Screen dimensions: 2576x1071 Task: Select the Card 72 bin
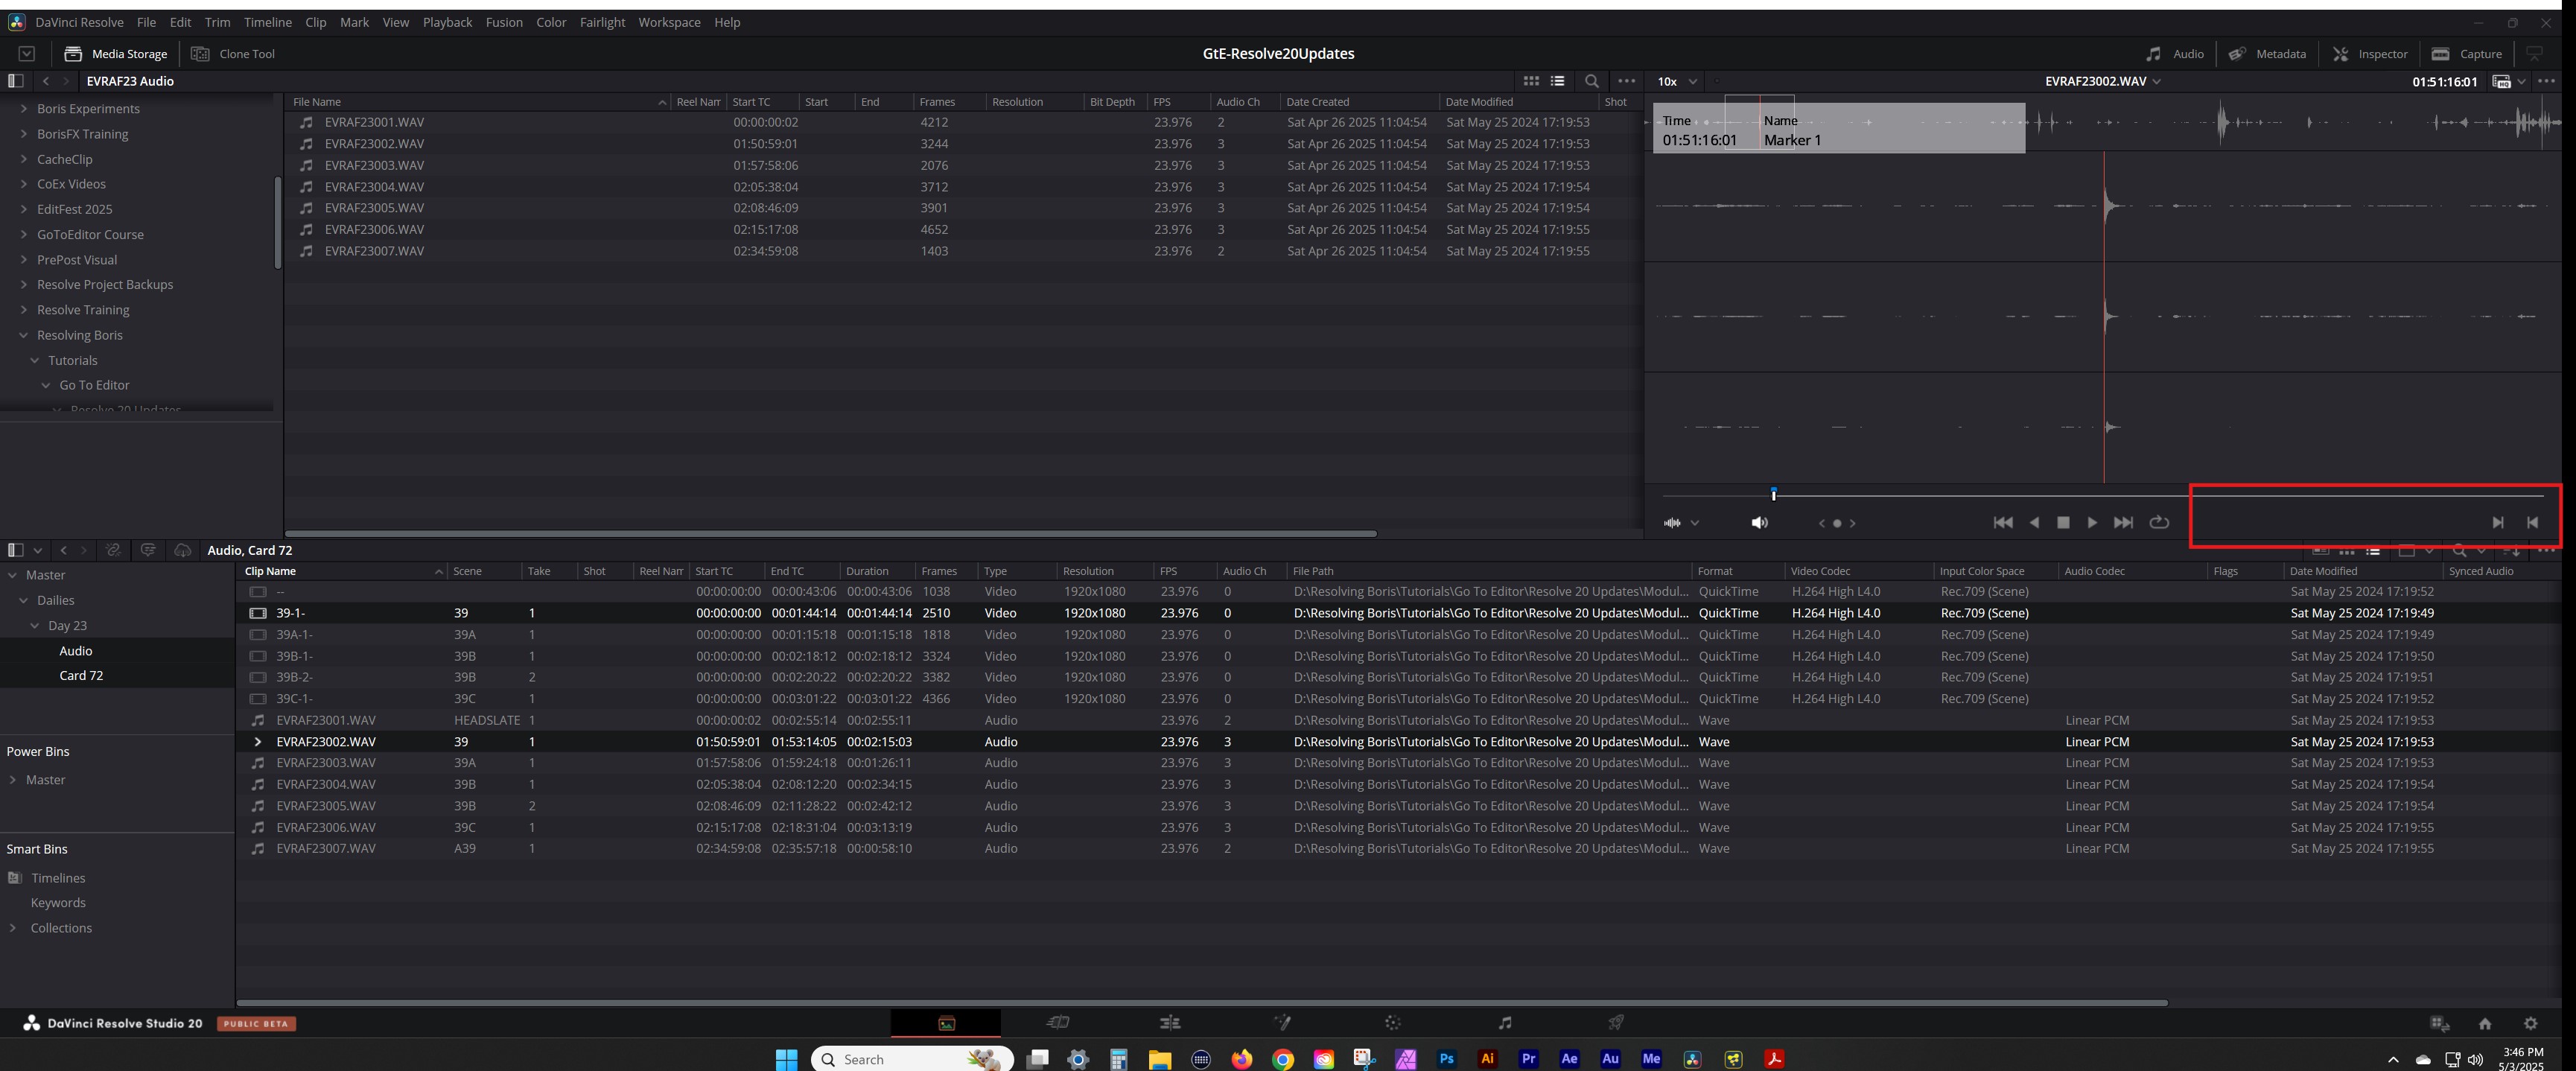pos(81,676)
